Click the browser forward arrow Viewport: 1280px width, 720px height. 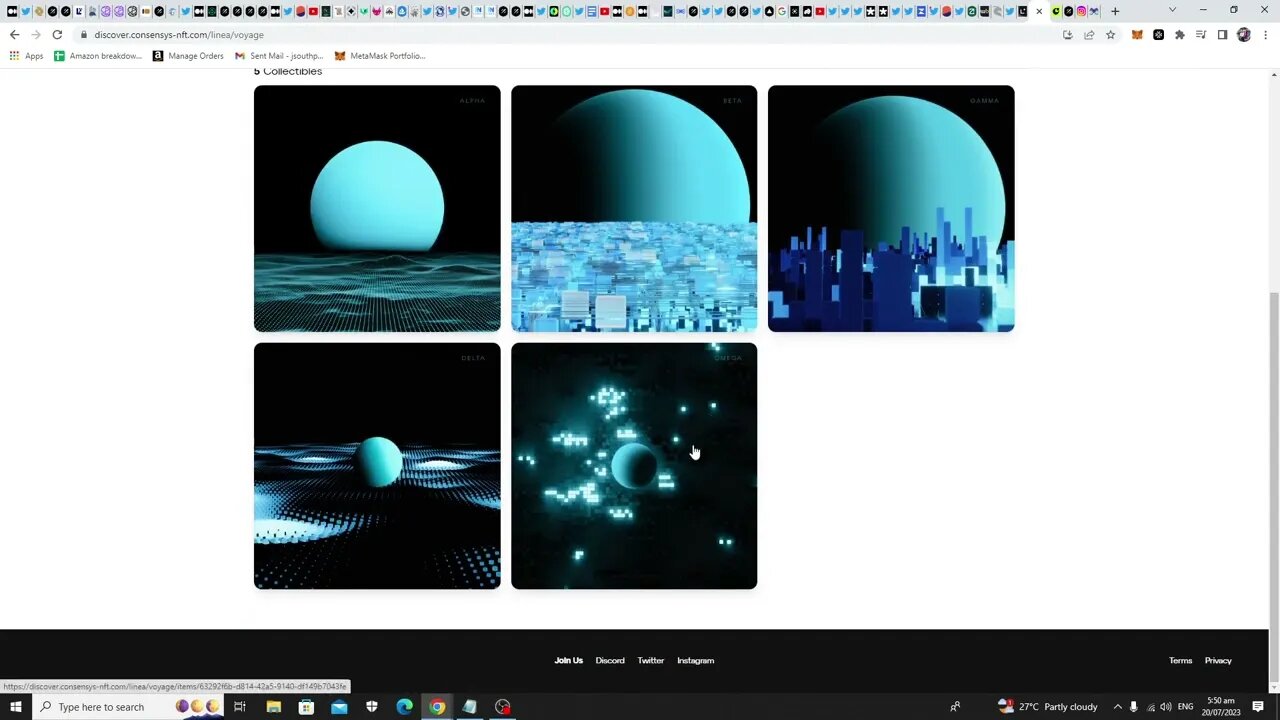coord(36,34)
